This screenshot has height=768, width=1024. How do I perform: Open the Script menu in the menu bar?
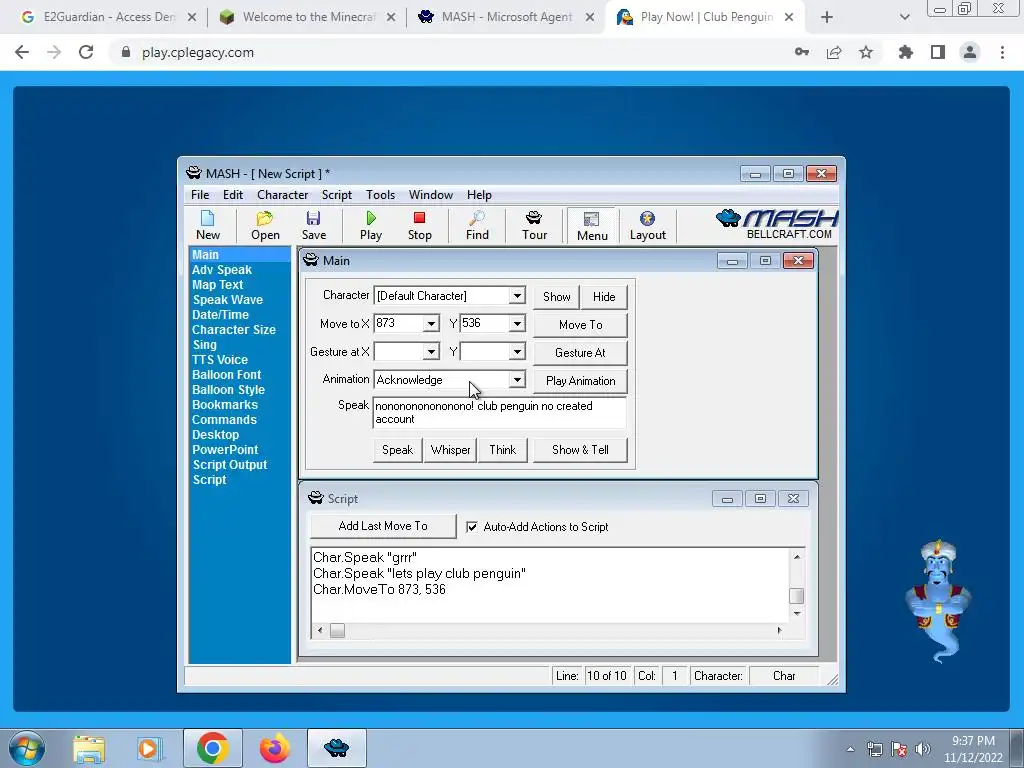click(x=336, y=195)
